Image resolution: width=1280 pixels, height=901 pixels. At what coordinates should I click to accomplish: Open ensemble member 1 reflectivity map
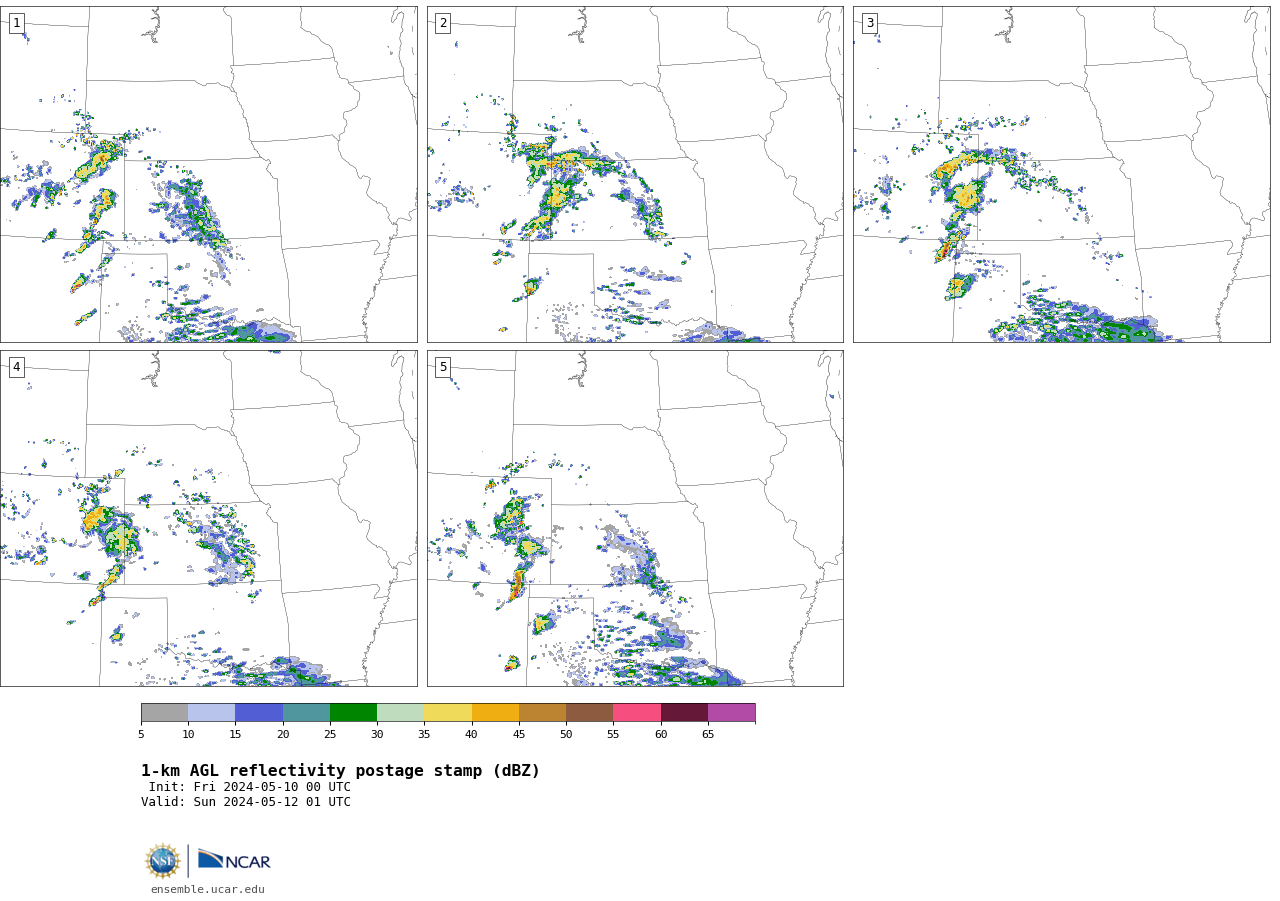(x=209, y=174)
